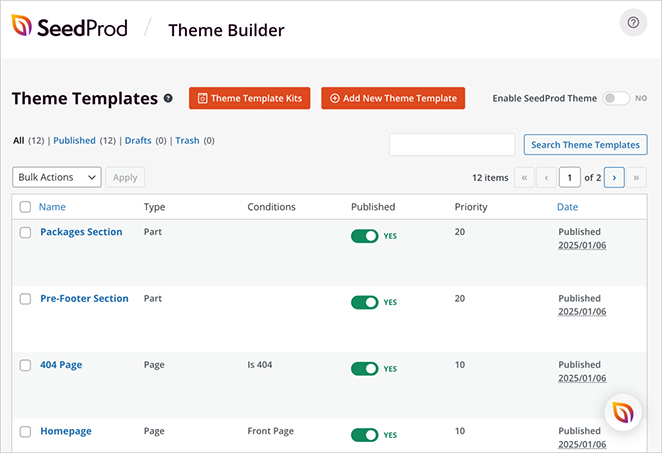This screenshot has height=453, width=662.
Task: Click the Theme Templates info icon
Action: point(168,99)
